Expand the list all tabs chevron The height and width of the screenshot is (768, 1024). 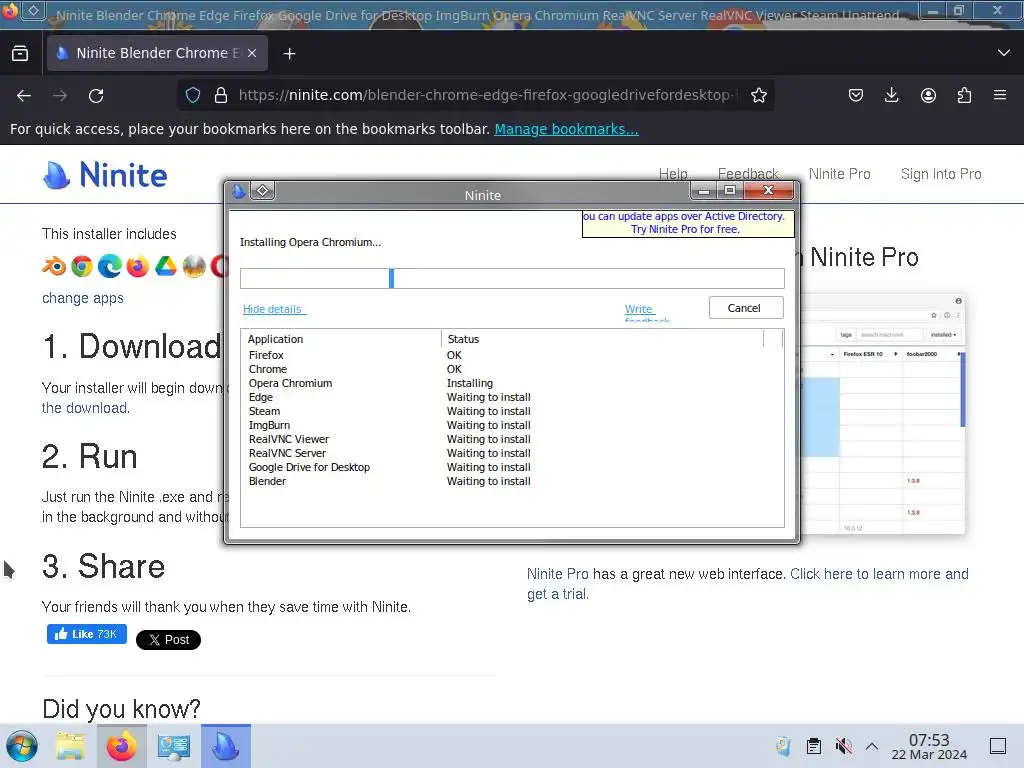tap(1004, 53)
